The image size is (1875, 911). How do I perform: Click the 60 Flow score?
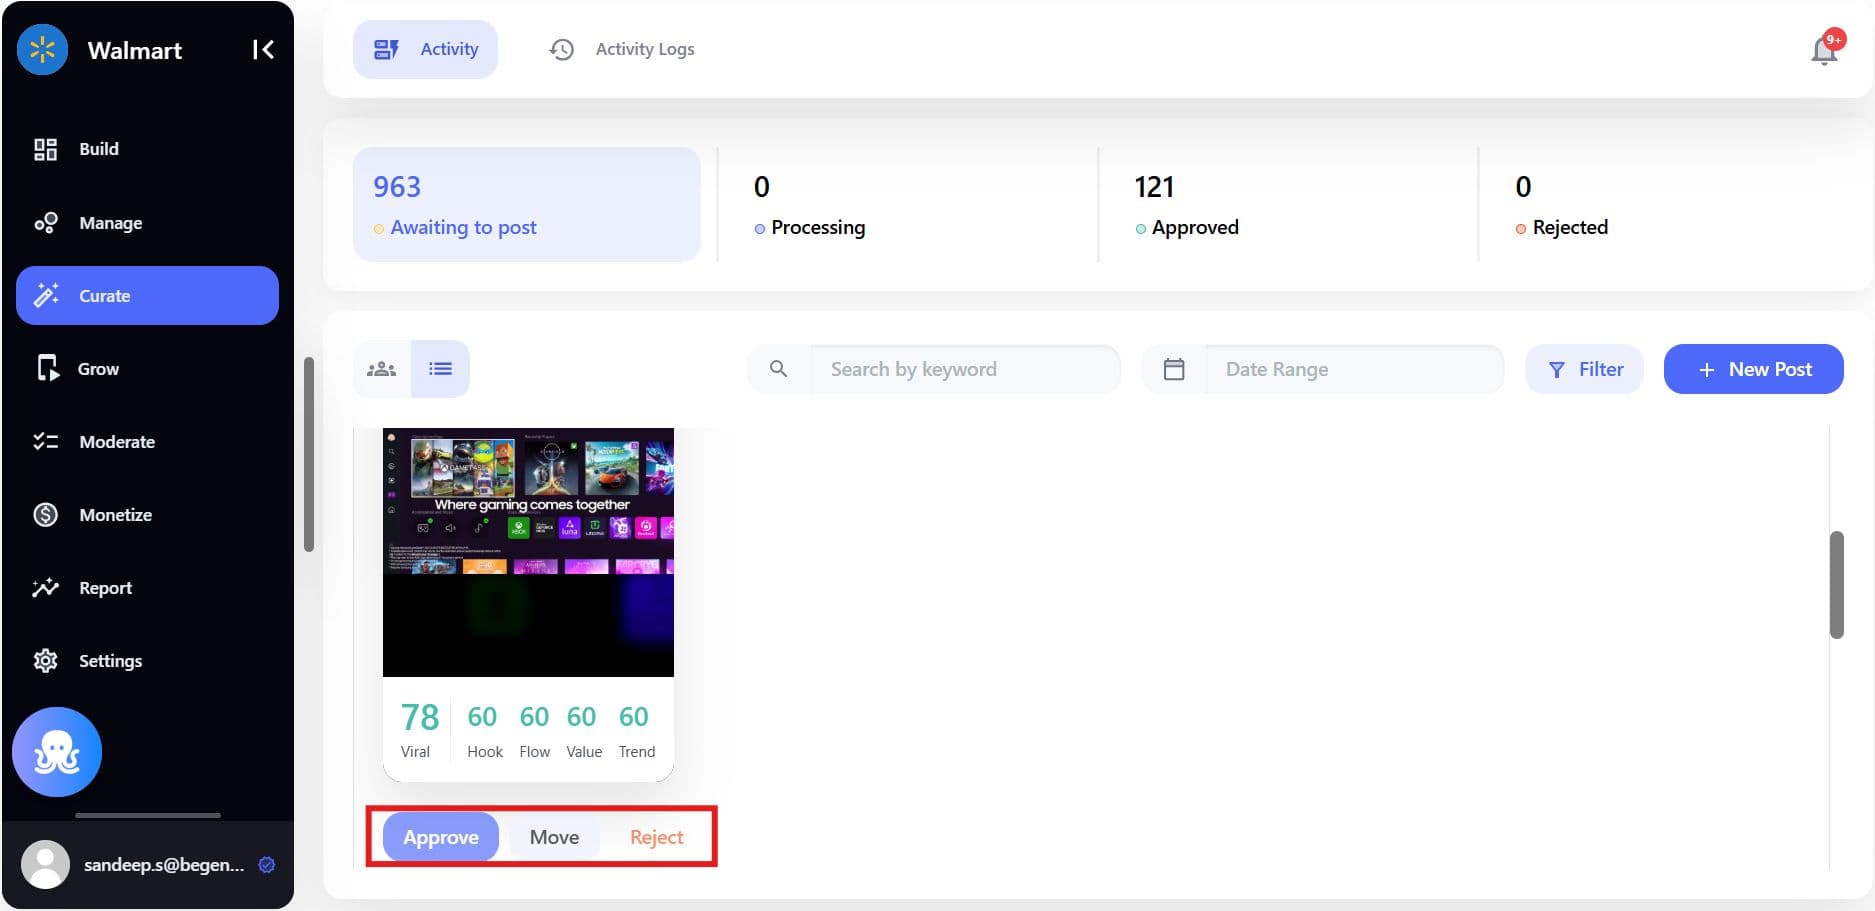(x=534, y=730)
